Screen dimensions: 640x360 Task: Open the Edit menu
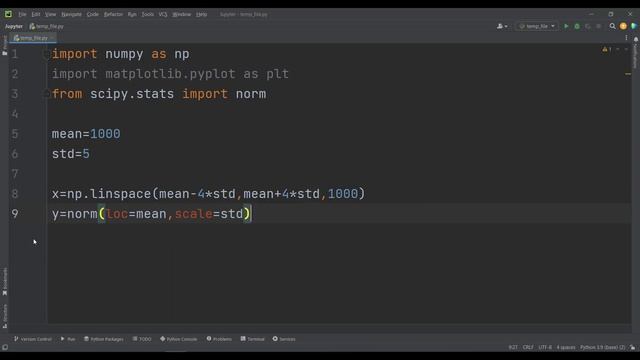(36, 14)
